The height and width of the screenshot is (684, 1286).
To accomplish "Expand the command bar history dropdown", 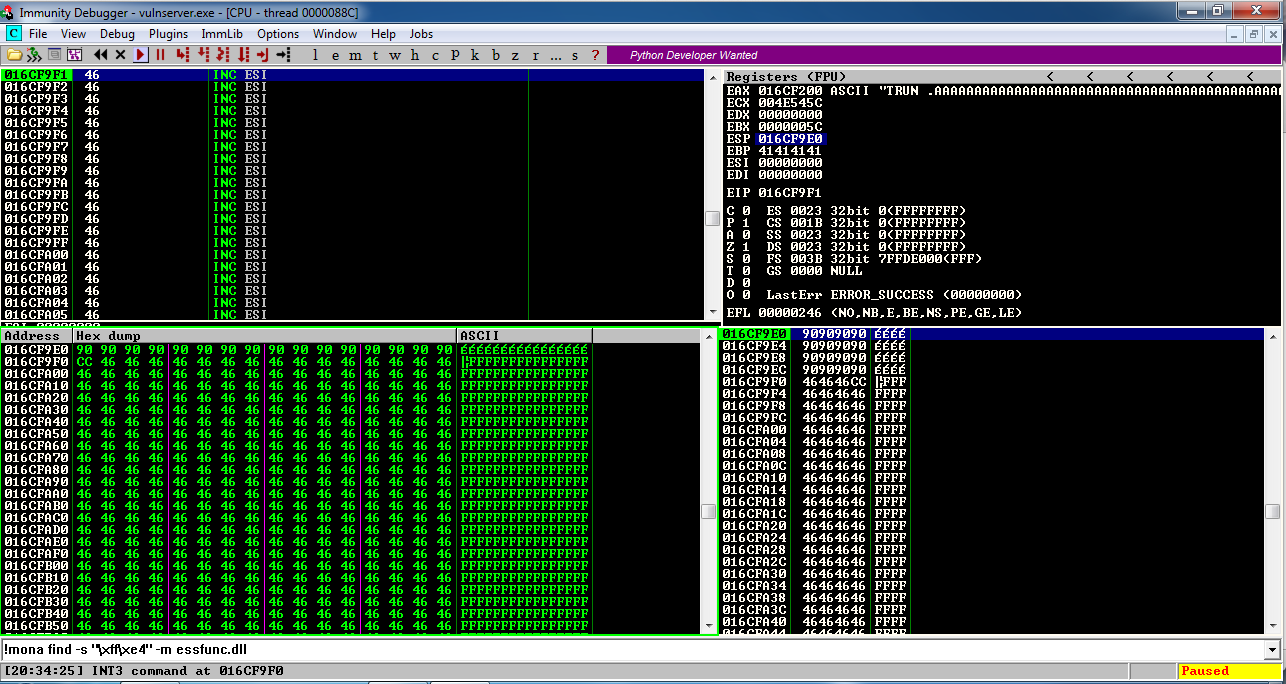I will [x=1272, y=650].
